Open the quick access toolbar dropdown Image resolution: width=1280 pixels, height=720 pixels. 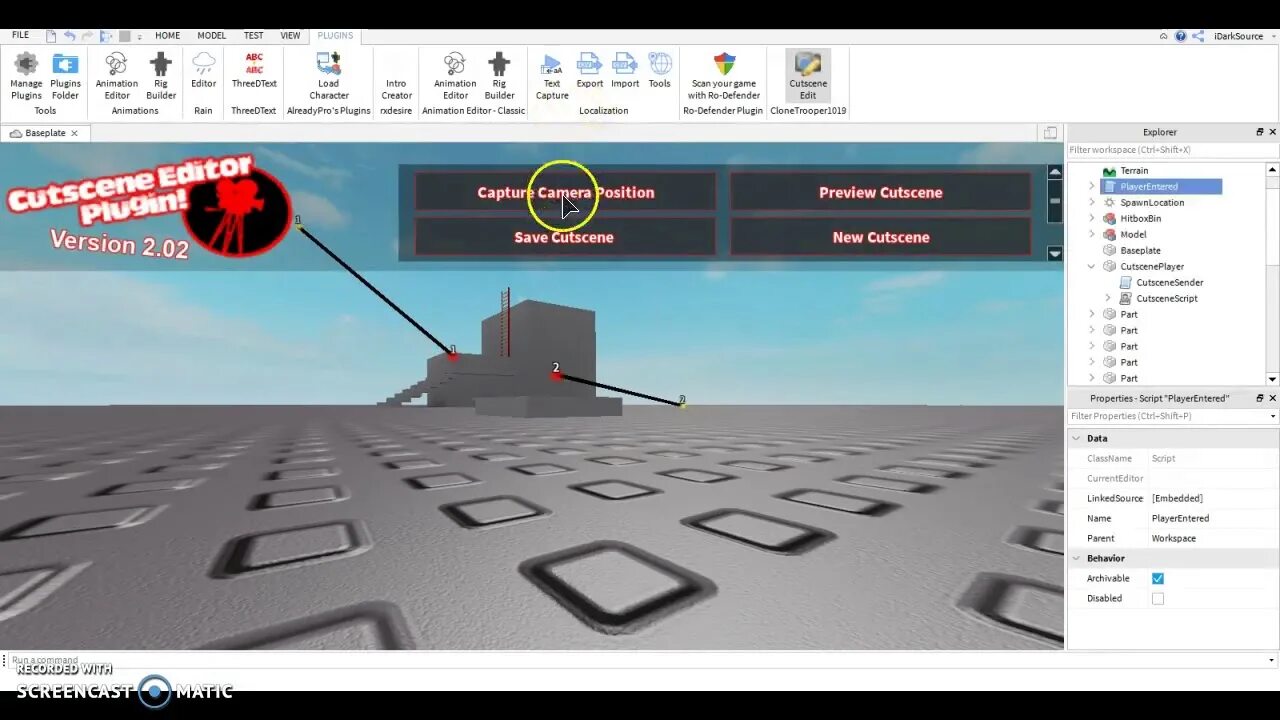pos(139,36)
